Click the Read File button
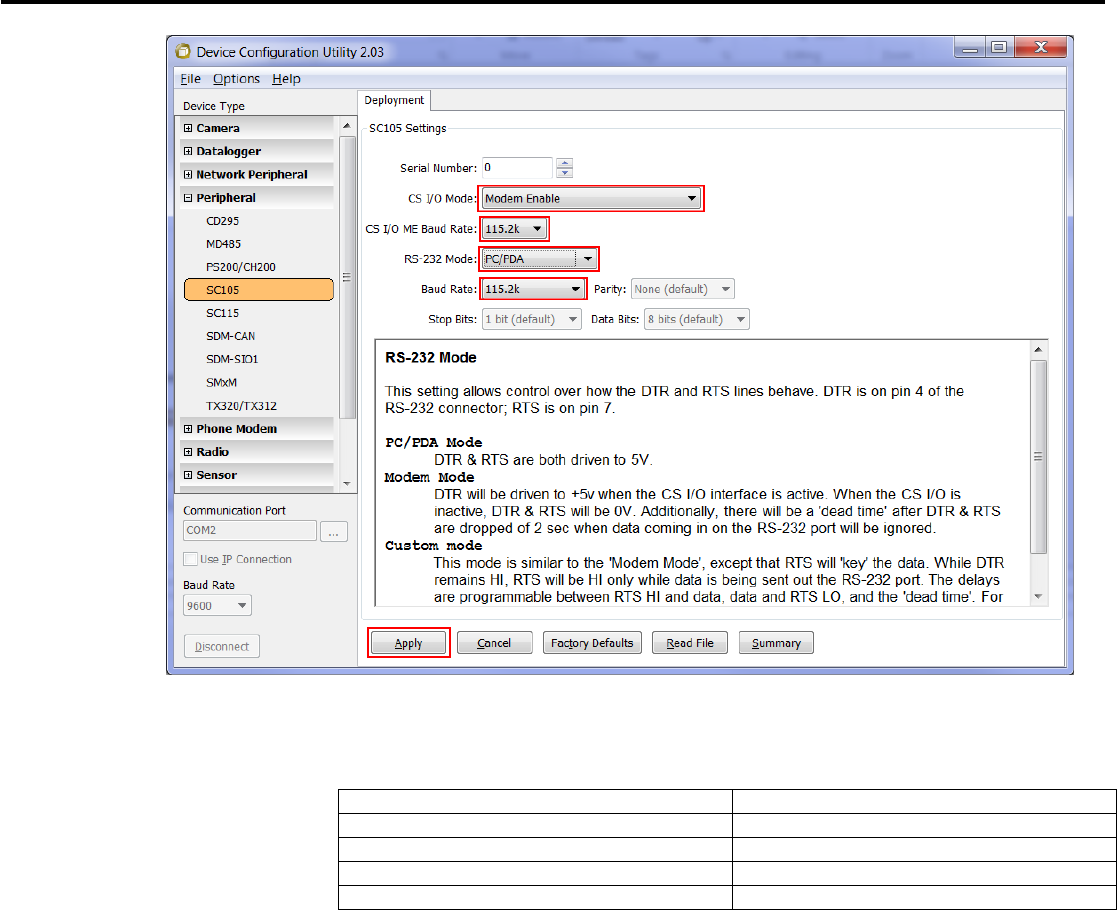This screenshot has width=1117, height=910. 690,643
